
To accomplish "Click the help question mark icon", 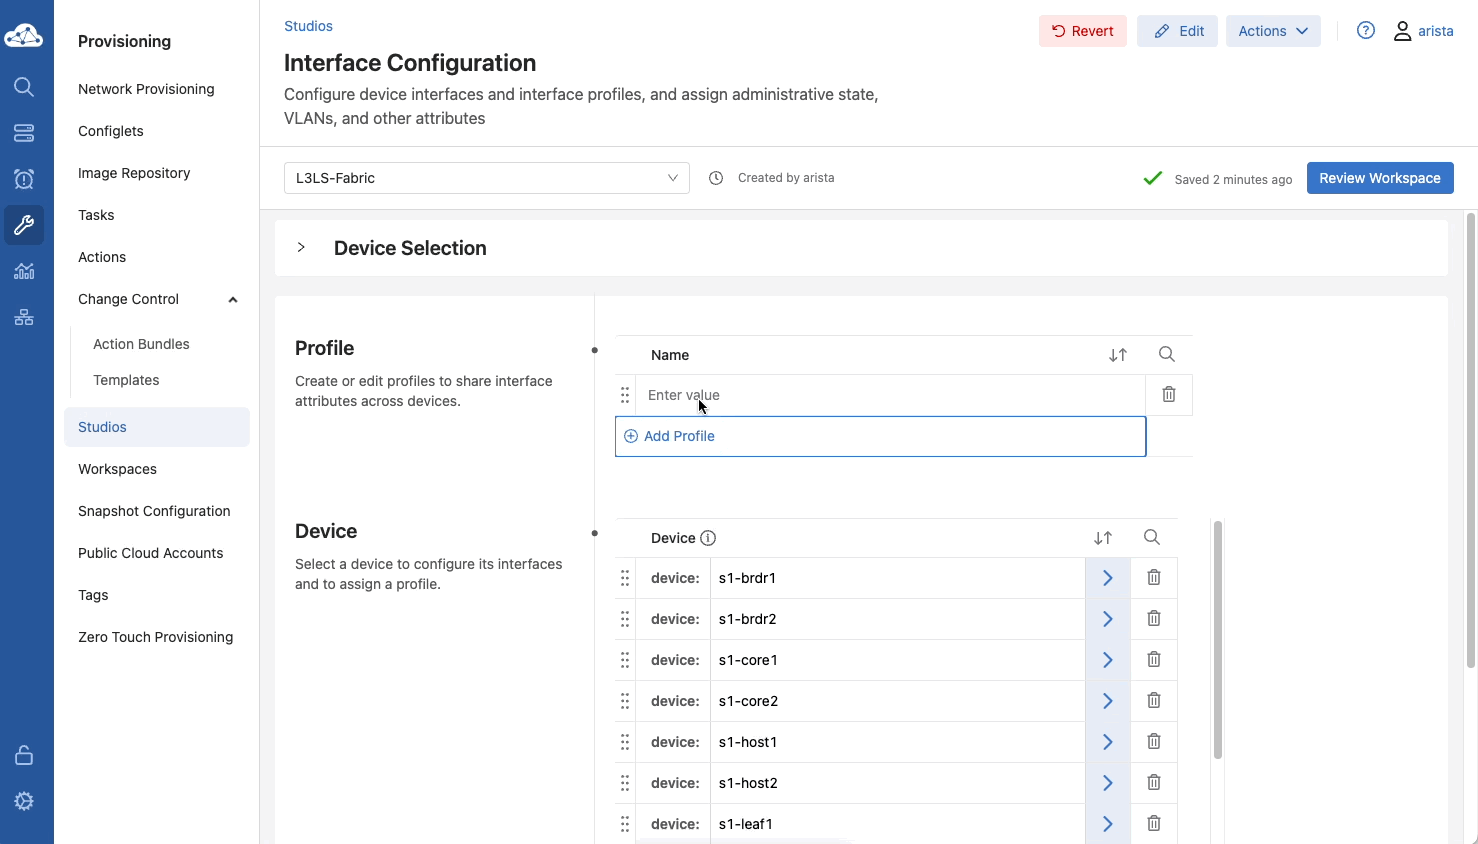I will [x=1365, y=31].
